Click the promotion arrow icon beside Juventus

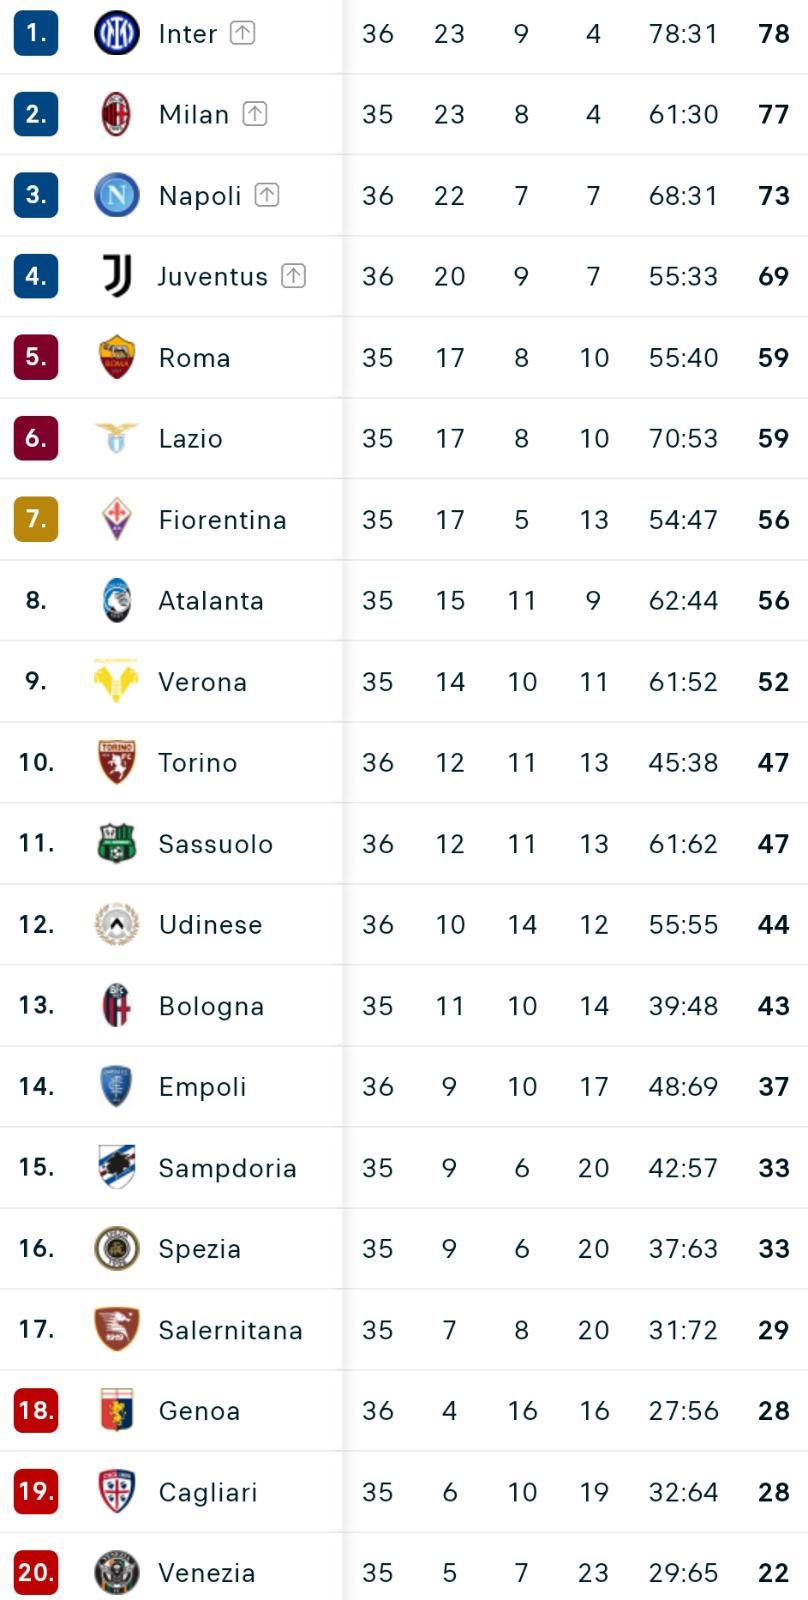(x=293, y=276)
